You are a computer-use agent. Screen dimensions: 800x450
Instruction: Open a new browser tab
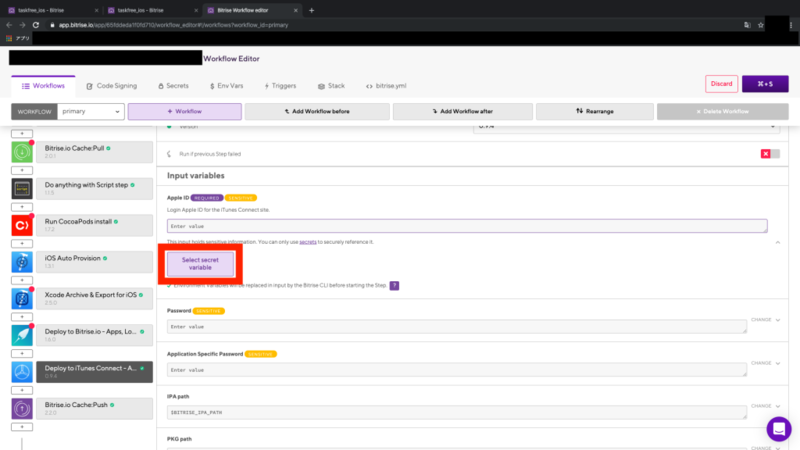tap(311, 10)
